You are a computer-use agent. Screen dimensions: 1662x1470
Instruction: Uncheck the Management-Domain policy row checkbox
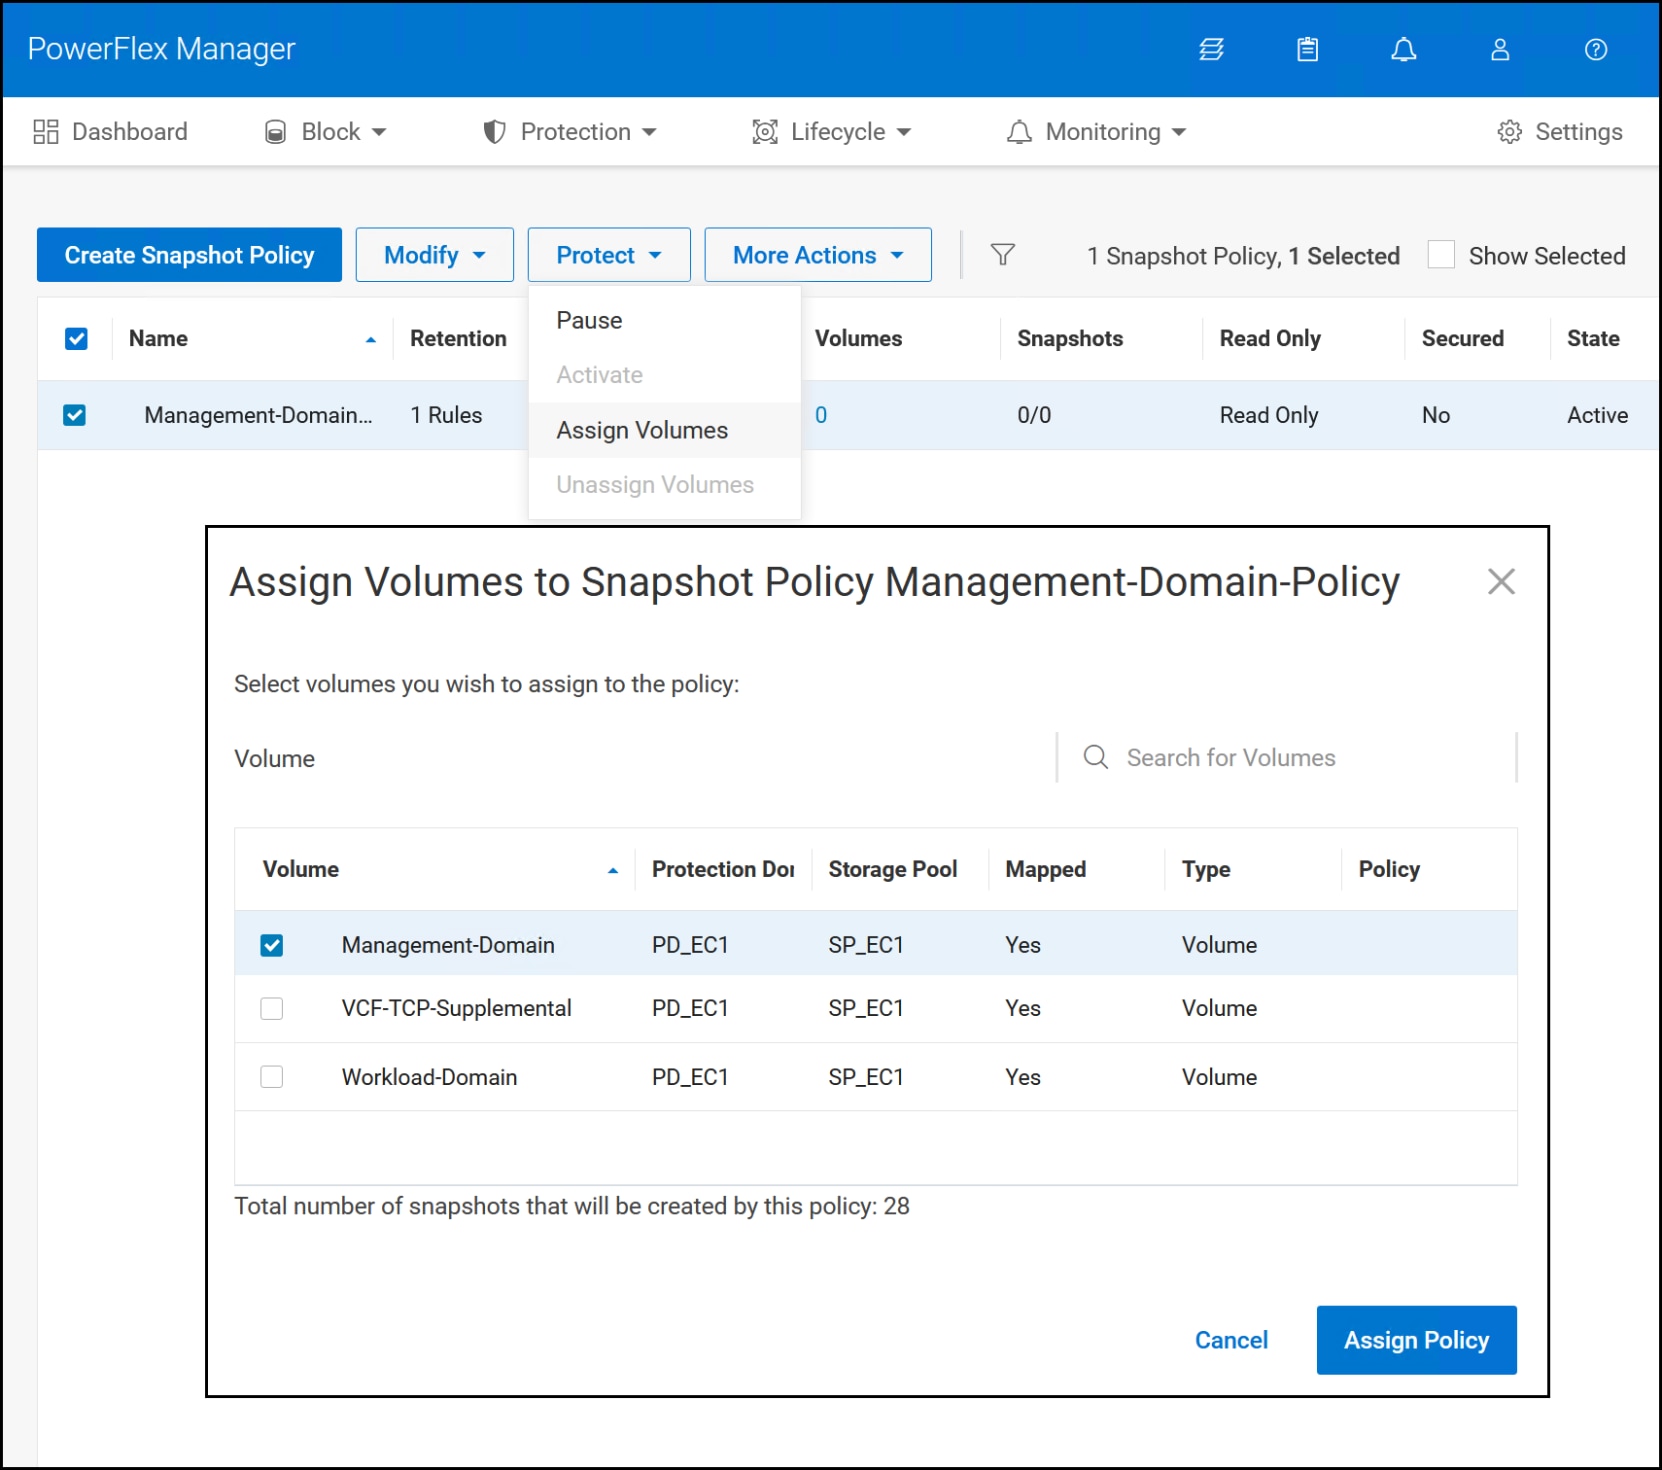tap(75, 414)
